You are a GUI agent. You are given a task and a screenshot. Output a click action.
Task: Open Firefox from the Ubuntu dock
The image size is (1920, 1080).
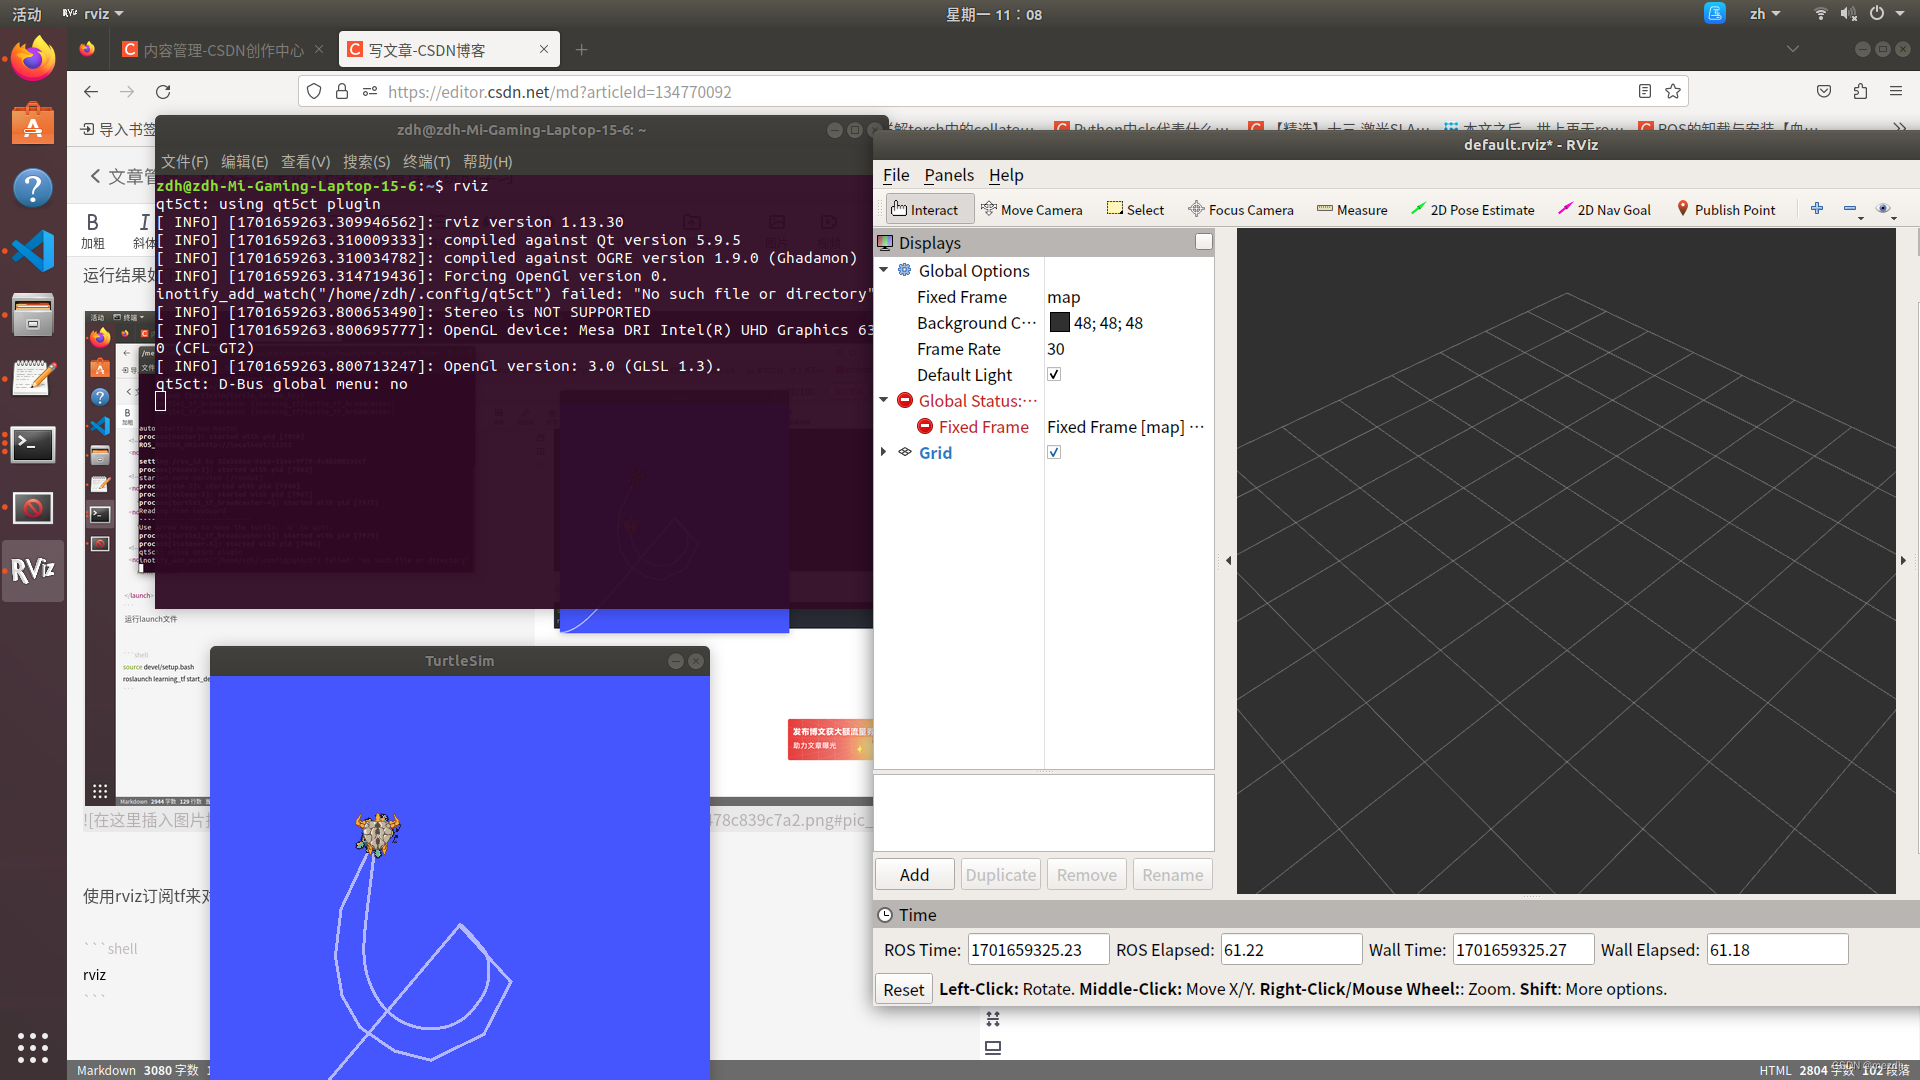33,59
